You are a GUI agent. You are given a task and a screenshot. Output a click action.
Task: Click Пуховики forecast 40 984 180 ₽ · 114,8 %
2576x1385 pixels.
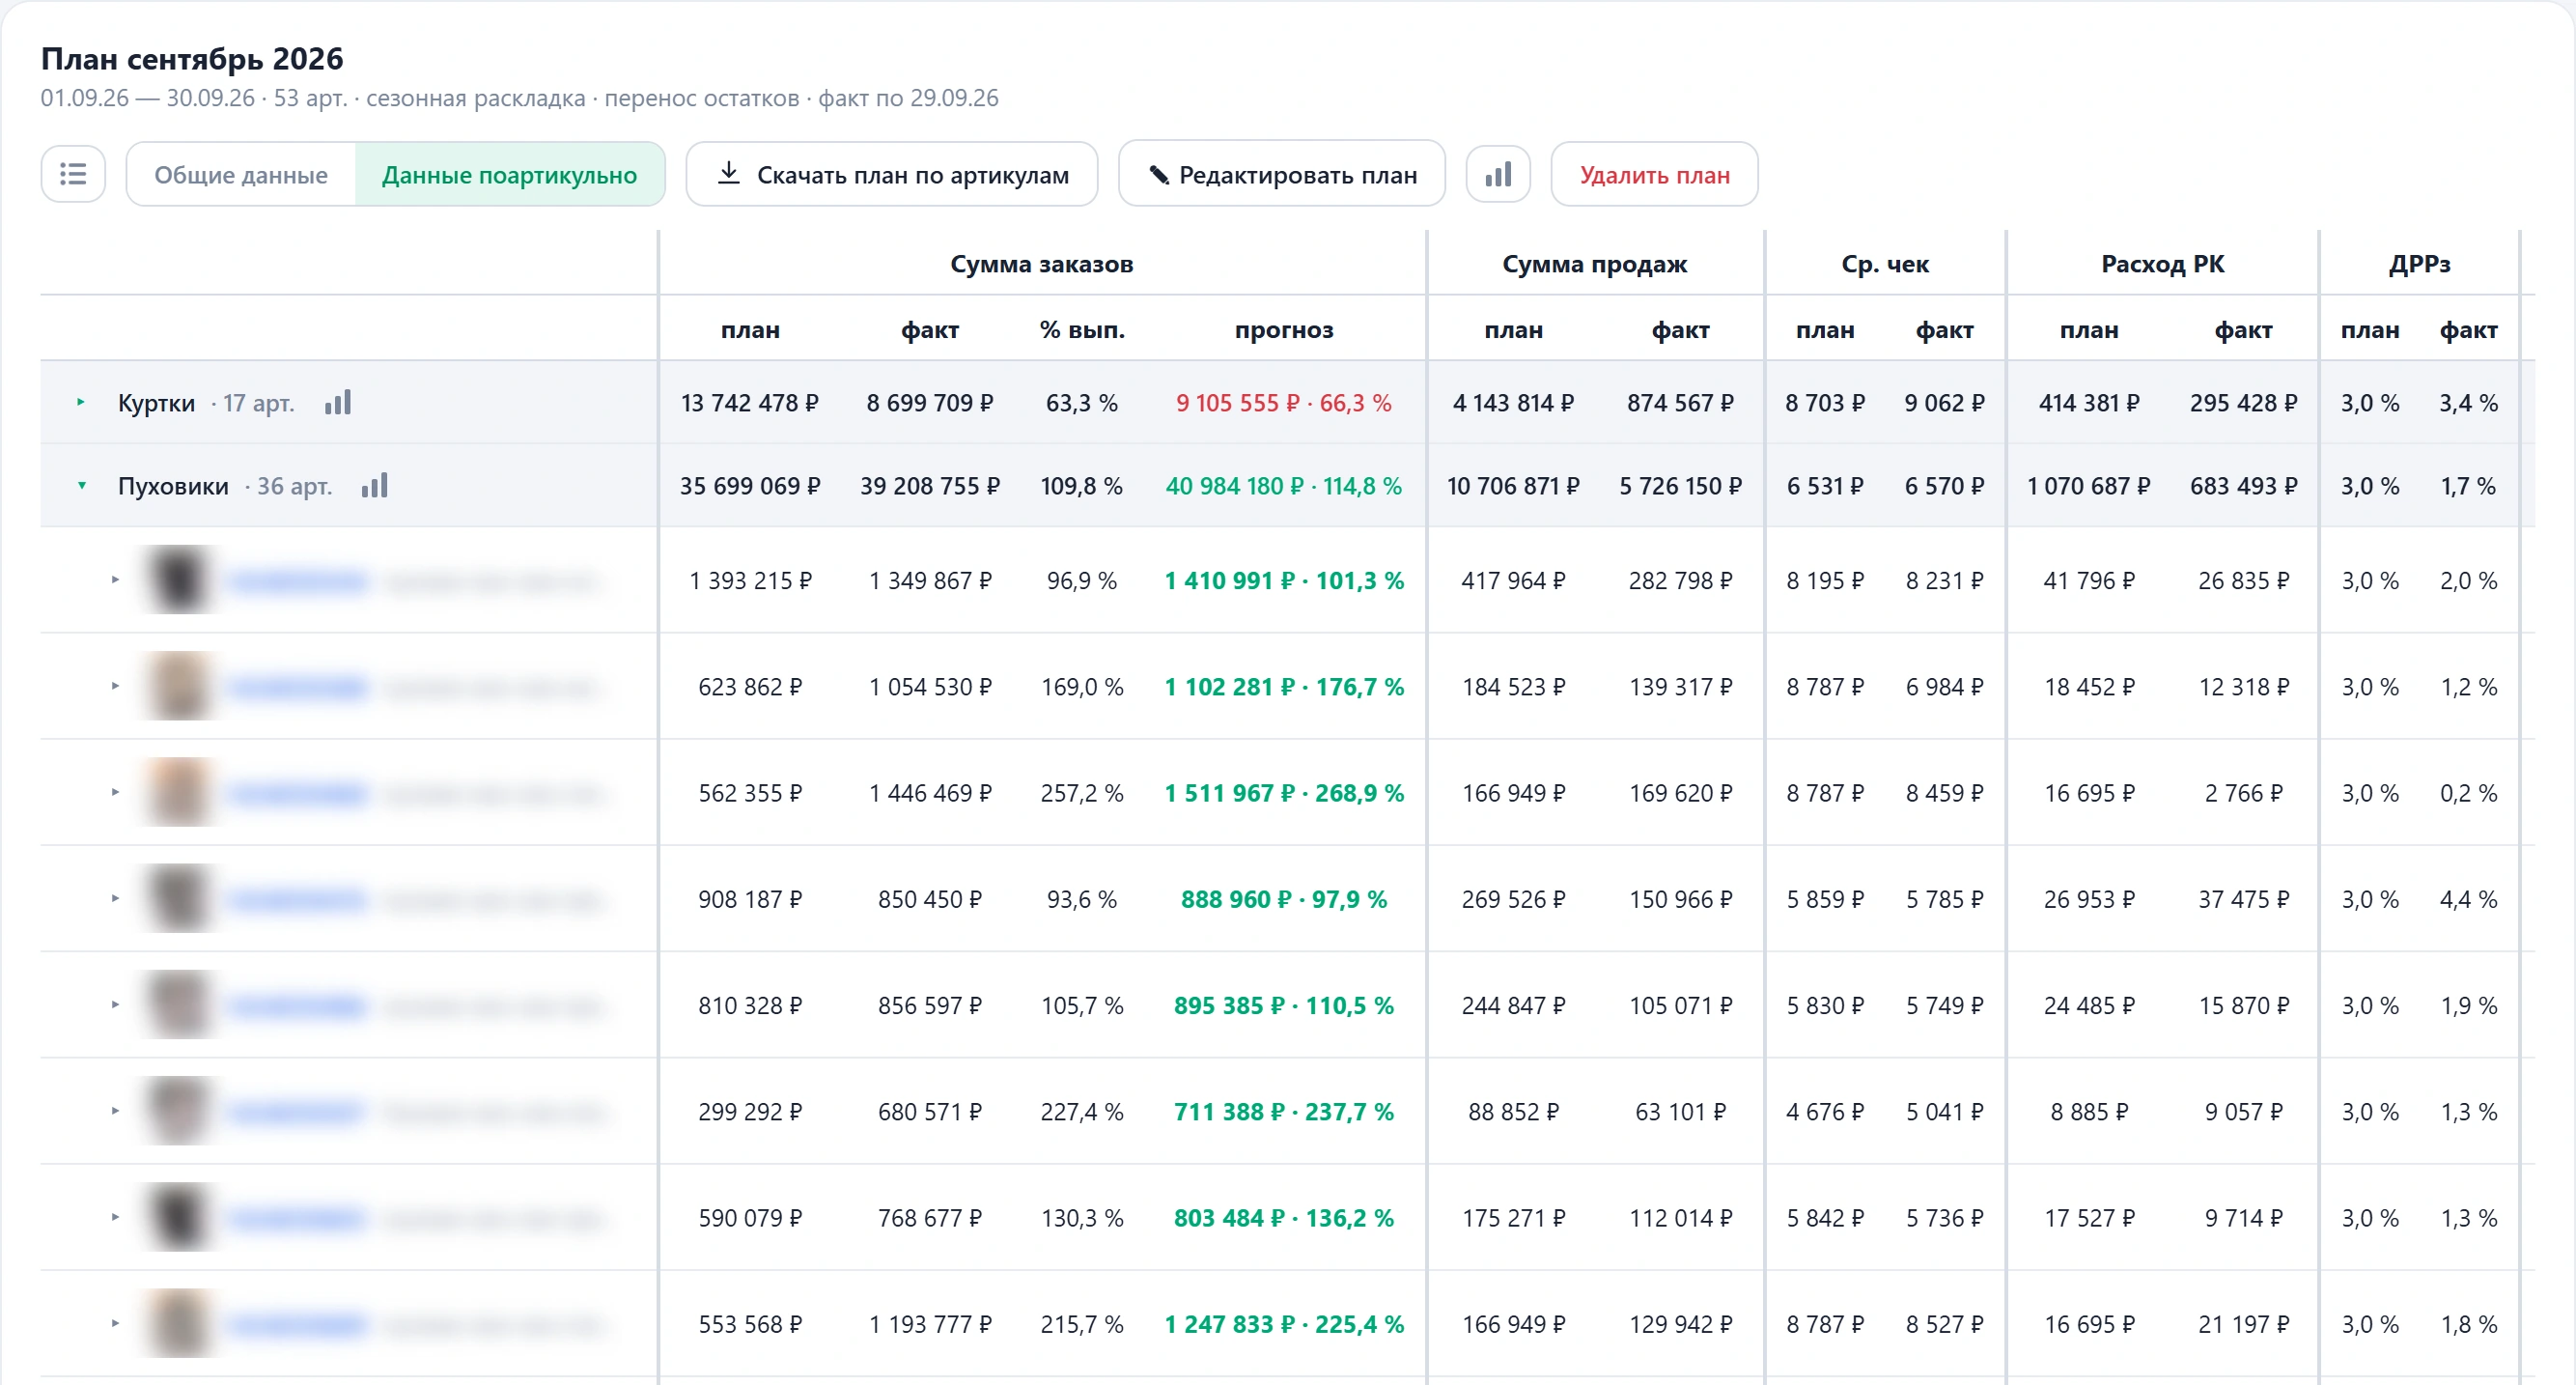[x=1284, y=486]
